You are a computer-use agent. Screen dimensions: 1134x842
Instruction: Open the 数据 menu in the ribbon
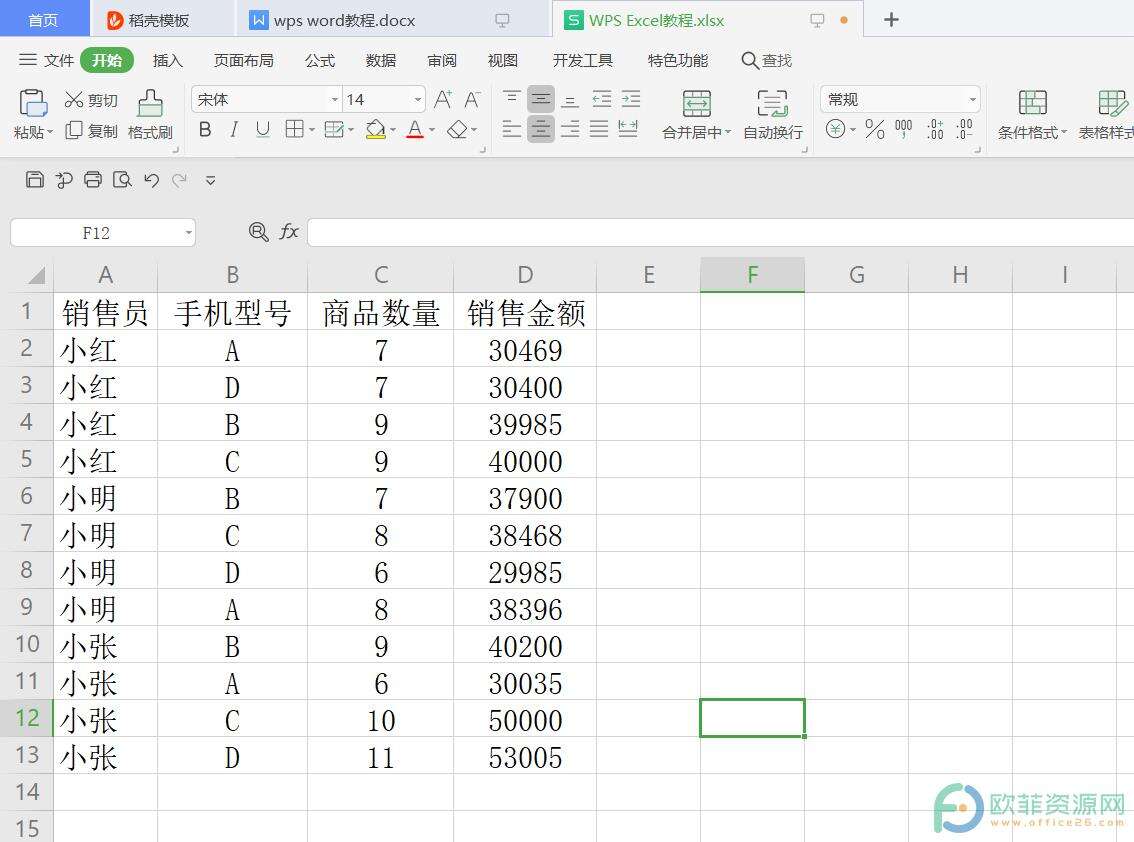(379, 60)
